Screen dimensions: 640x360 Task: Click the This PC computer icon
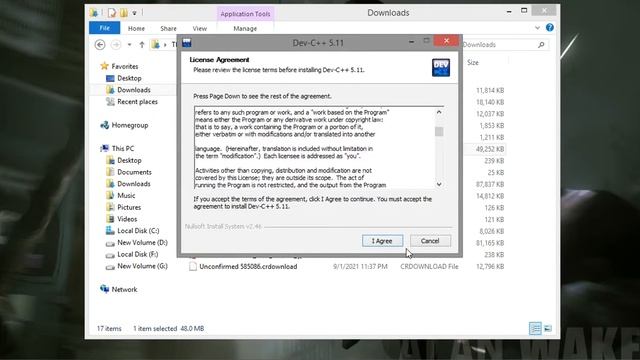[x=104, y=148]
